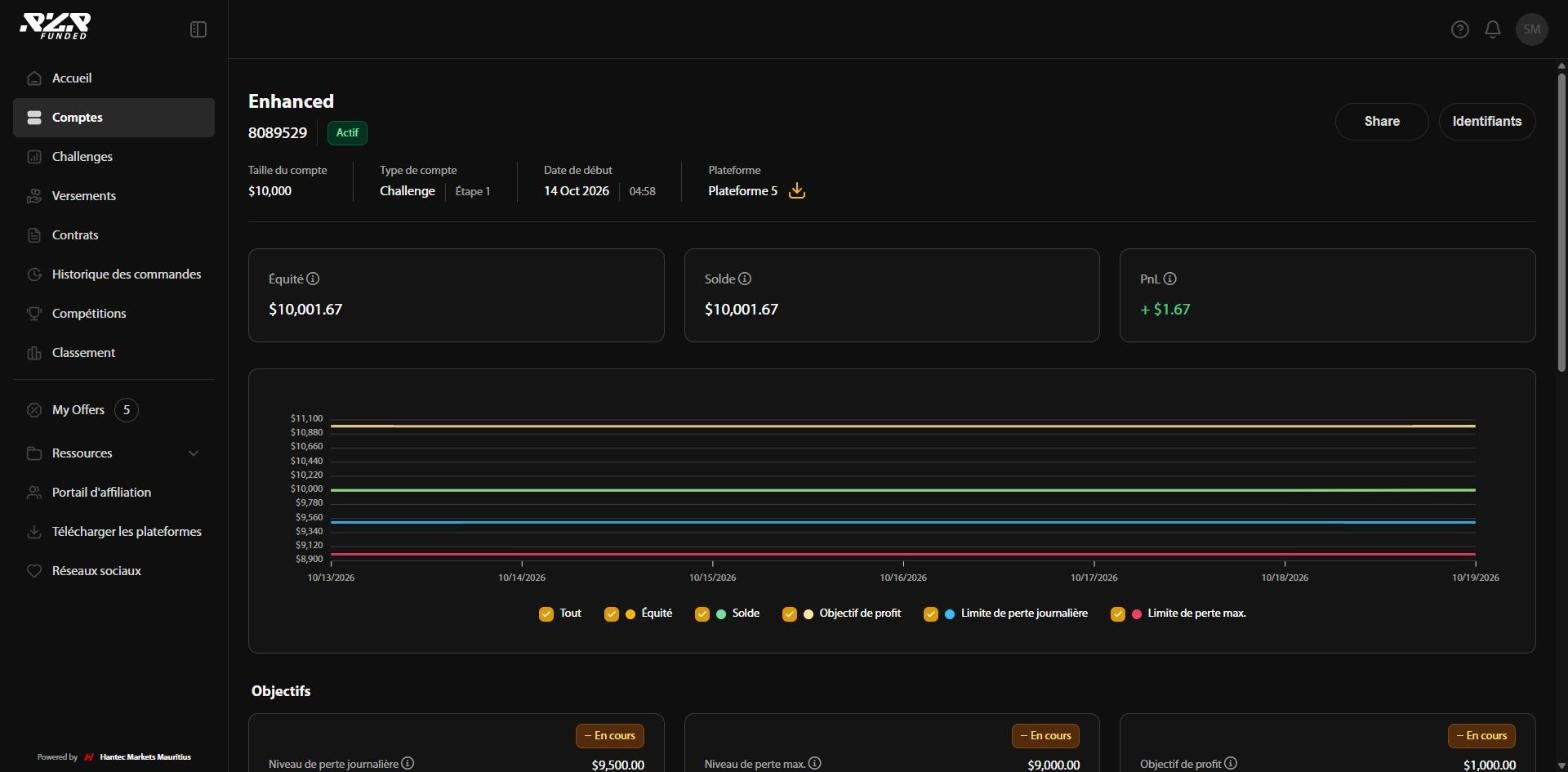Open Télécharger les plateformes
The height and width of the screenshot is (772, 1568).
tap(114, 532)
